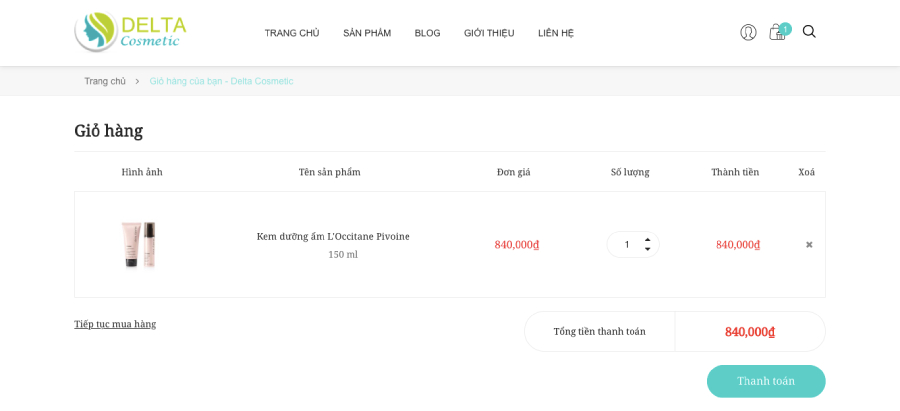Open the LIÊN HỆ page
The height and width of the screenshot is (411, 900).
(556, 33)
